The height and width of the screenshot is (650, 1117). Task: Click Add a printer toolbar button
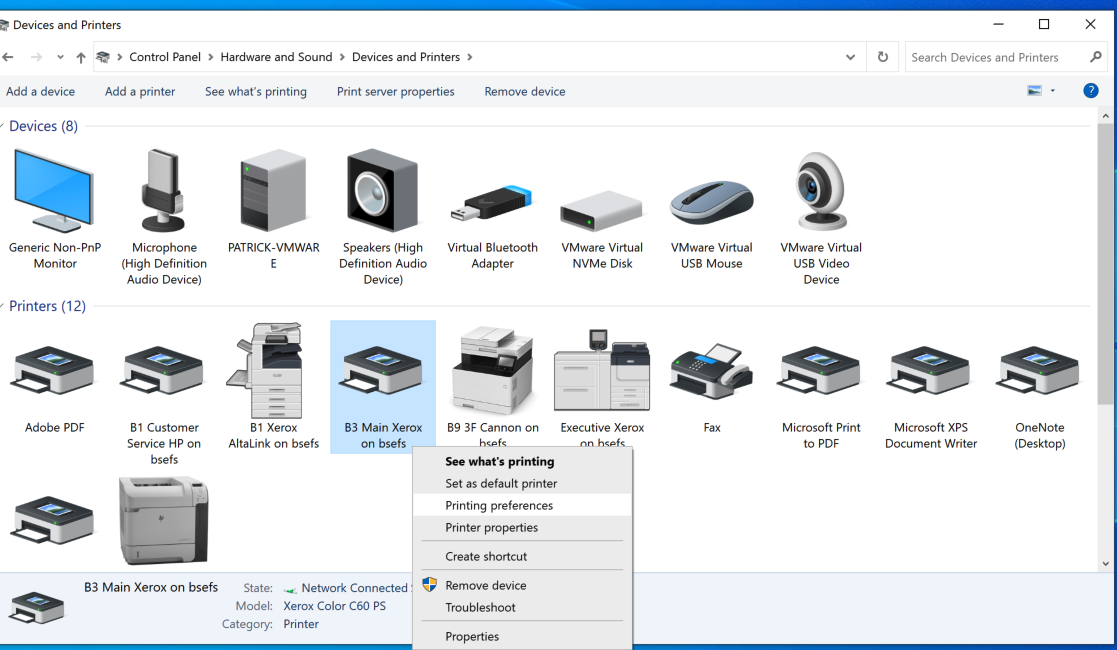coord(140,91)
